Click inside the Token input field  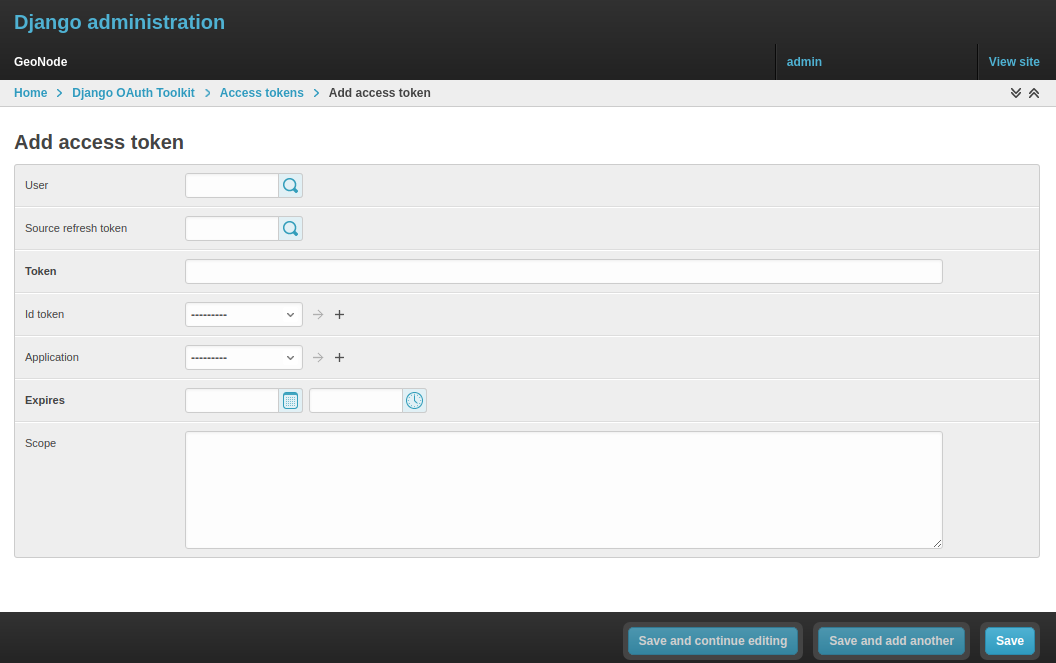(x=563, y=271)
